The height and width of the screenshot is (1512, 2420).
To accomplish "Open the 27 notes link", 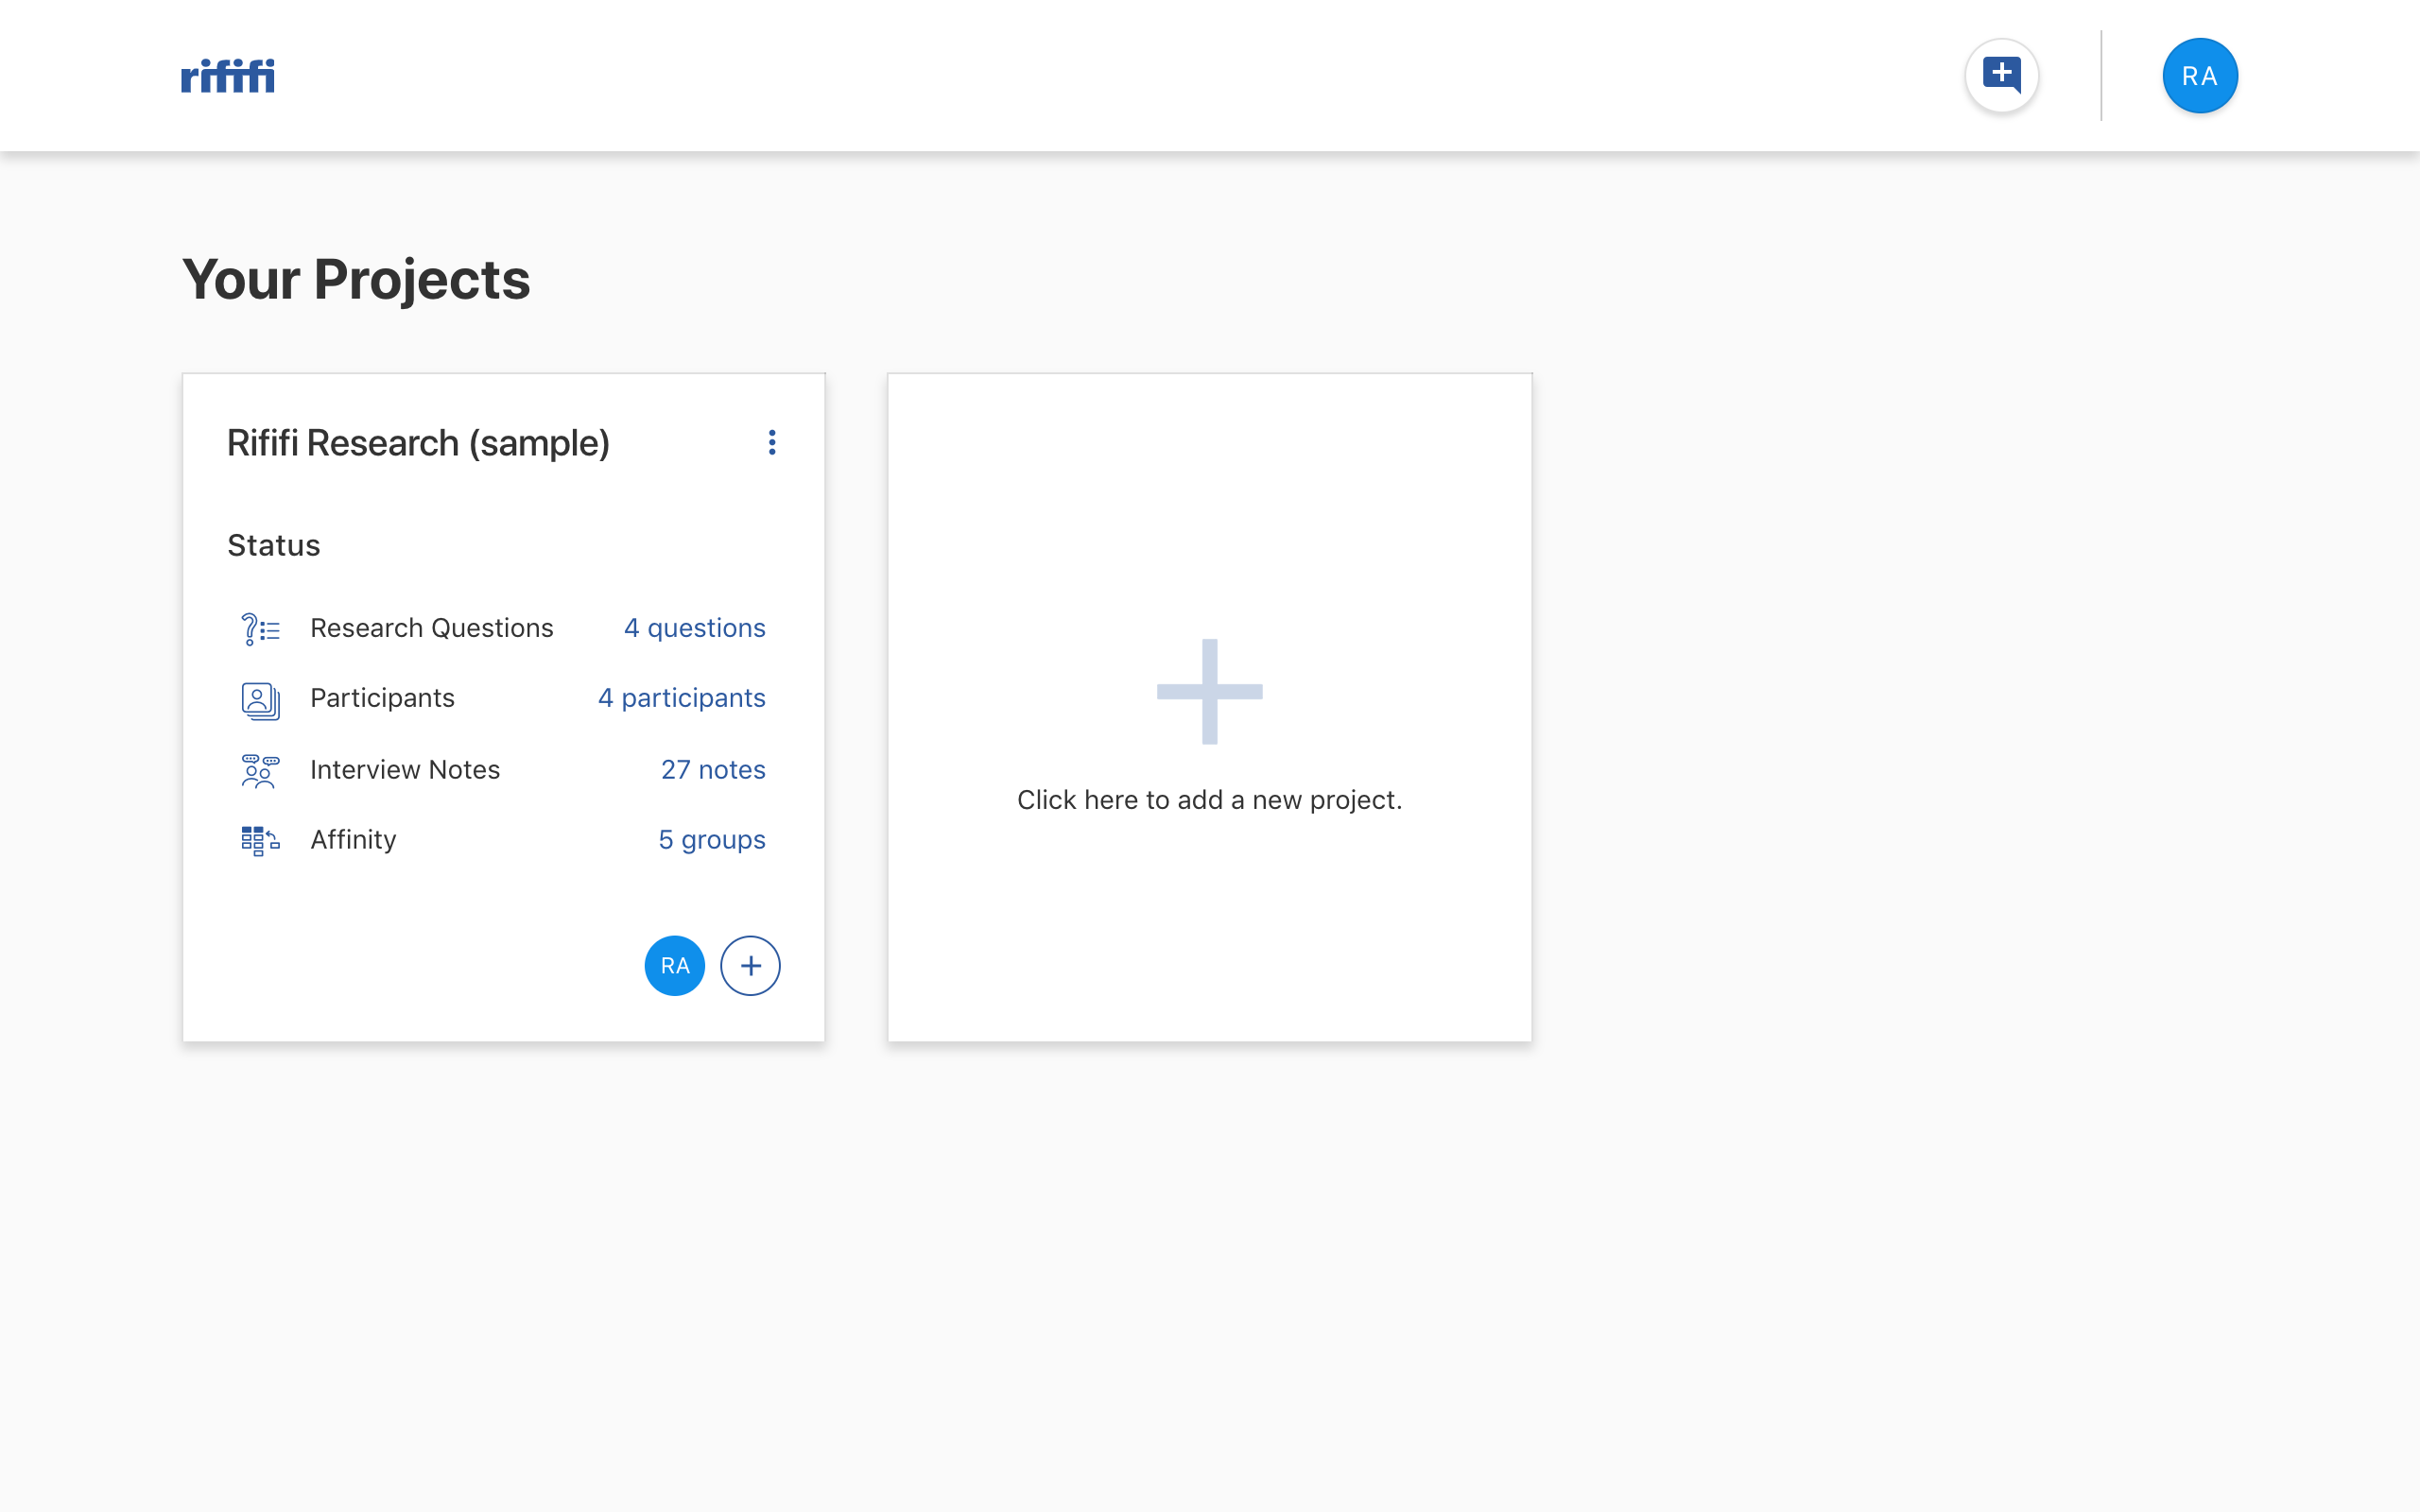I will tap(712, 769).
